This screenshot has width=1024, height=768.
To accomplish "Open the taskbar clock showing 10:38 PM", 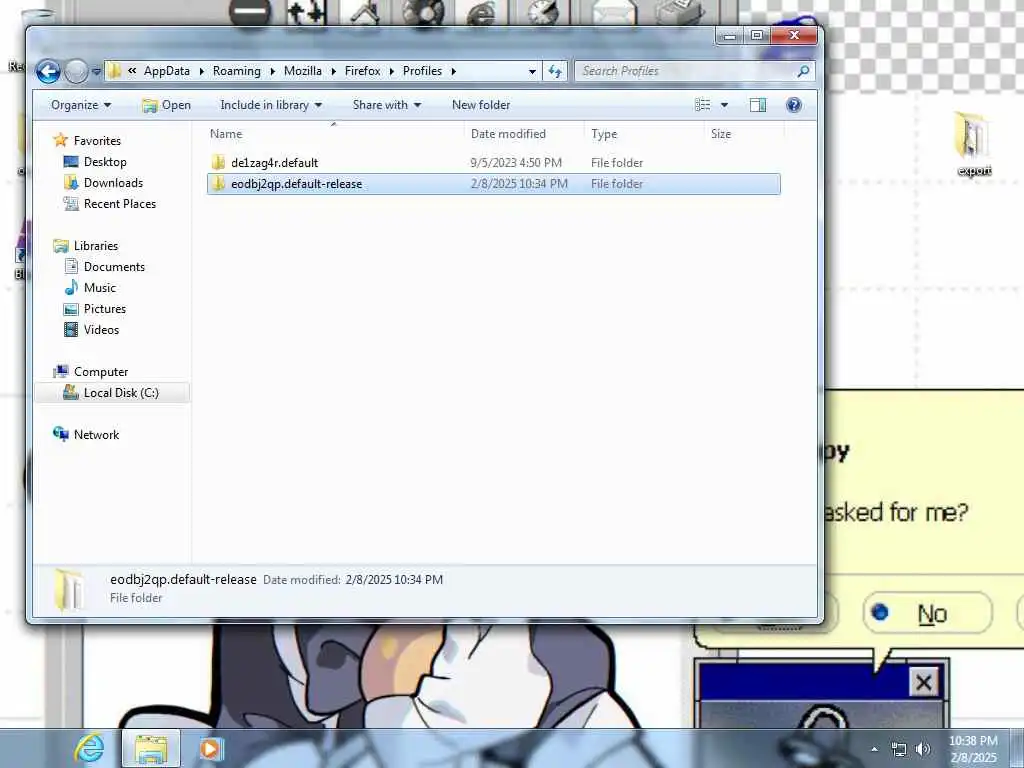I will (973, 749).
